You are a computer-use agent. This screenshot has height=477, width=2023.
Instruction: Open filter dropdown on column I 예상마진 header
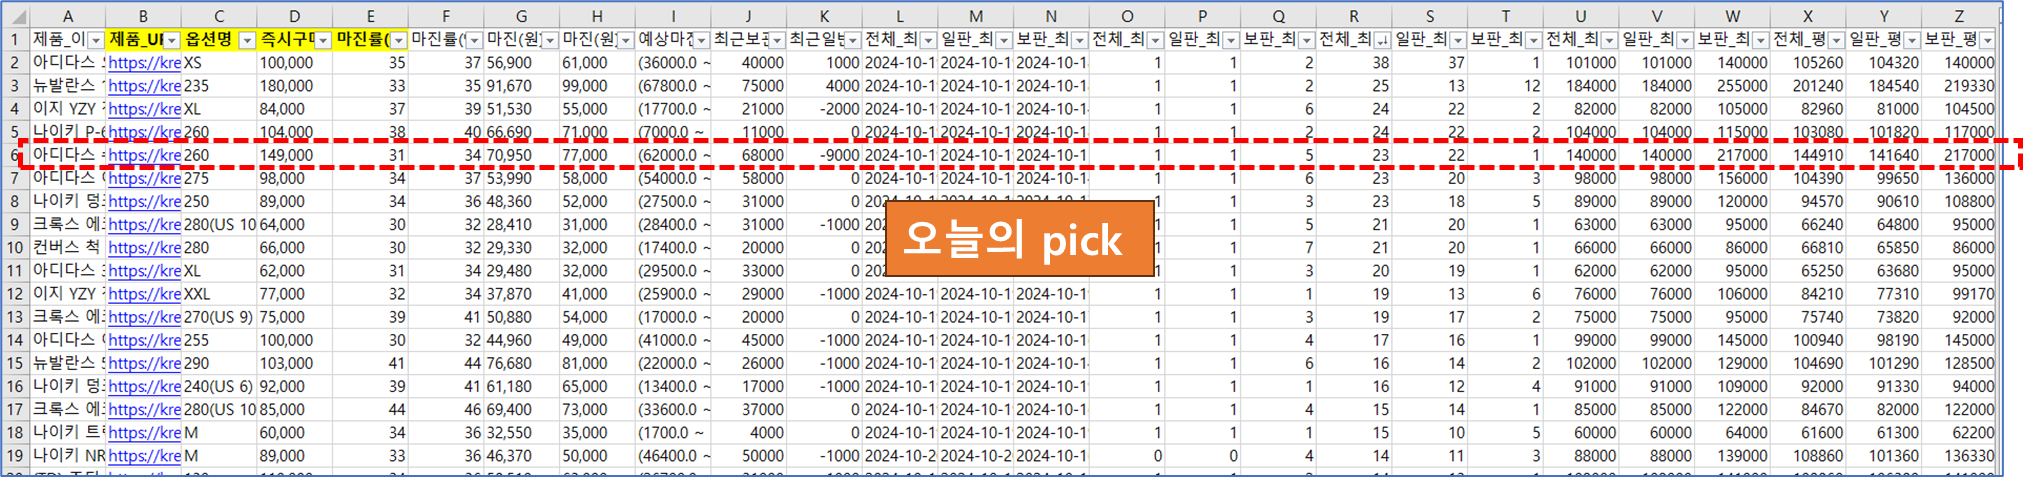pos(701,40)
